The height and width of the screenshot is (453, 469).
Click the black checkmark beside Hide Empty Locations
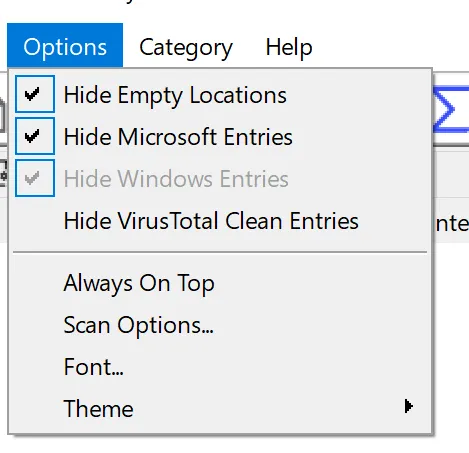click(32, 94)
